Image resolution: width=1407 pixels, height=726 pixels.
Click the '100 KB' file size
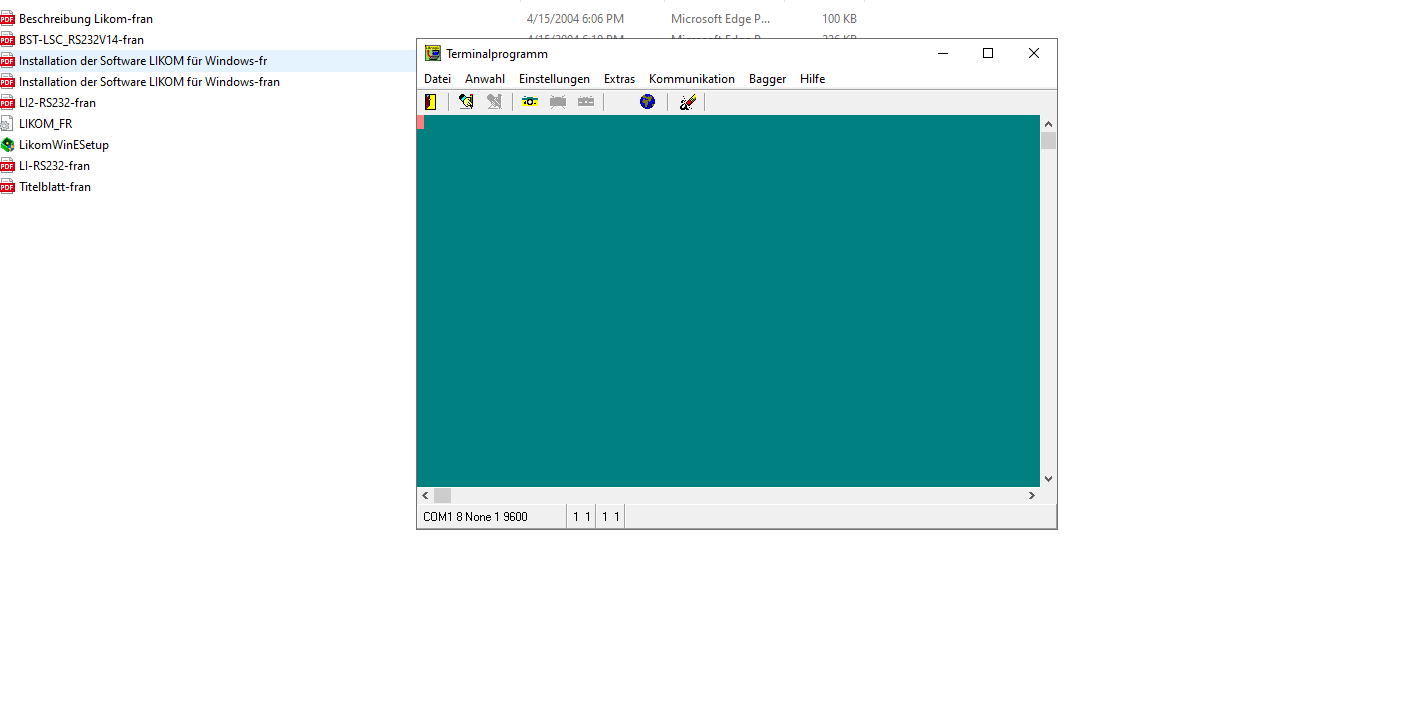coord(839,19)
